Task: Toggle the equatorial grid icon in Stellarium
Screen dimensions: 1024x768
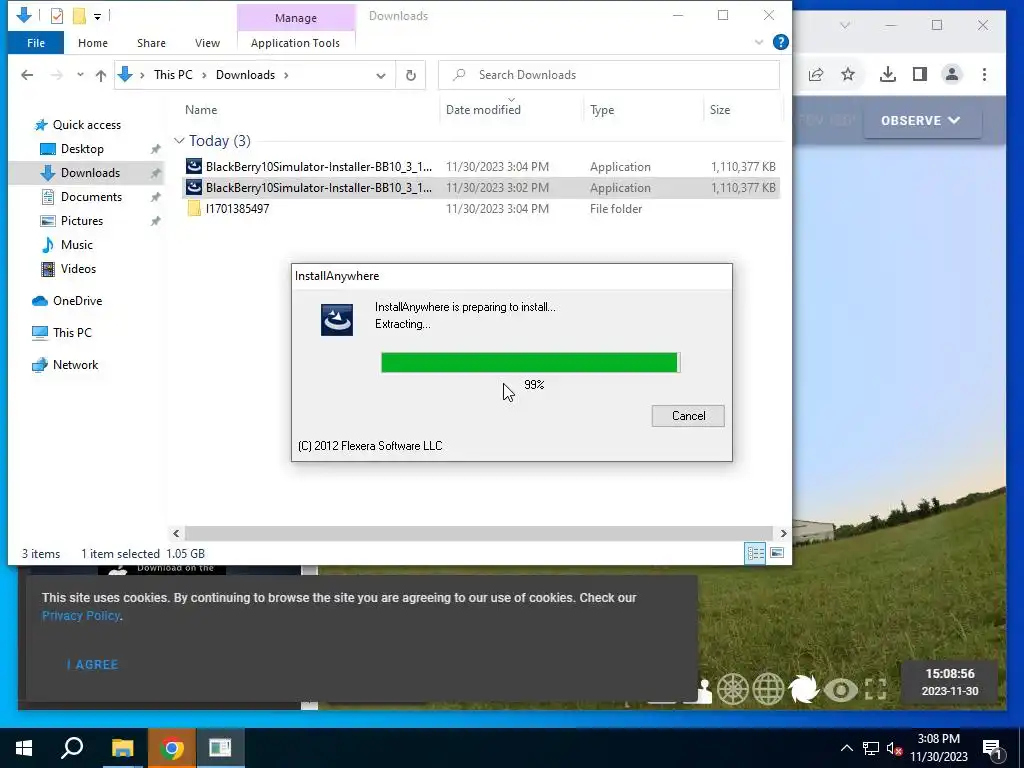Action: [733, 690]
